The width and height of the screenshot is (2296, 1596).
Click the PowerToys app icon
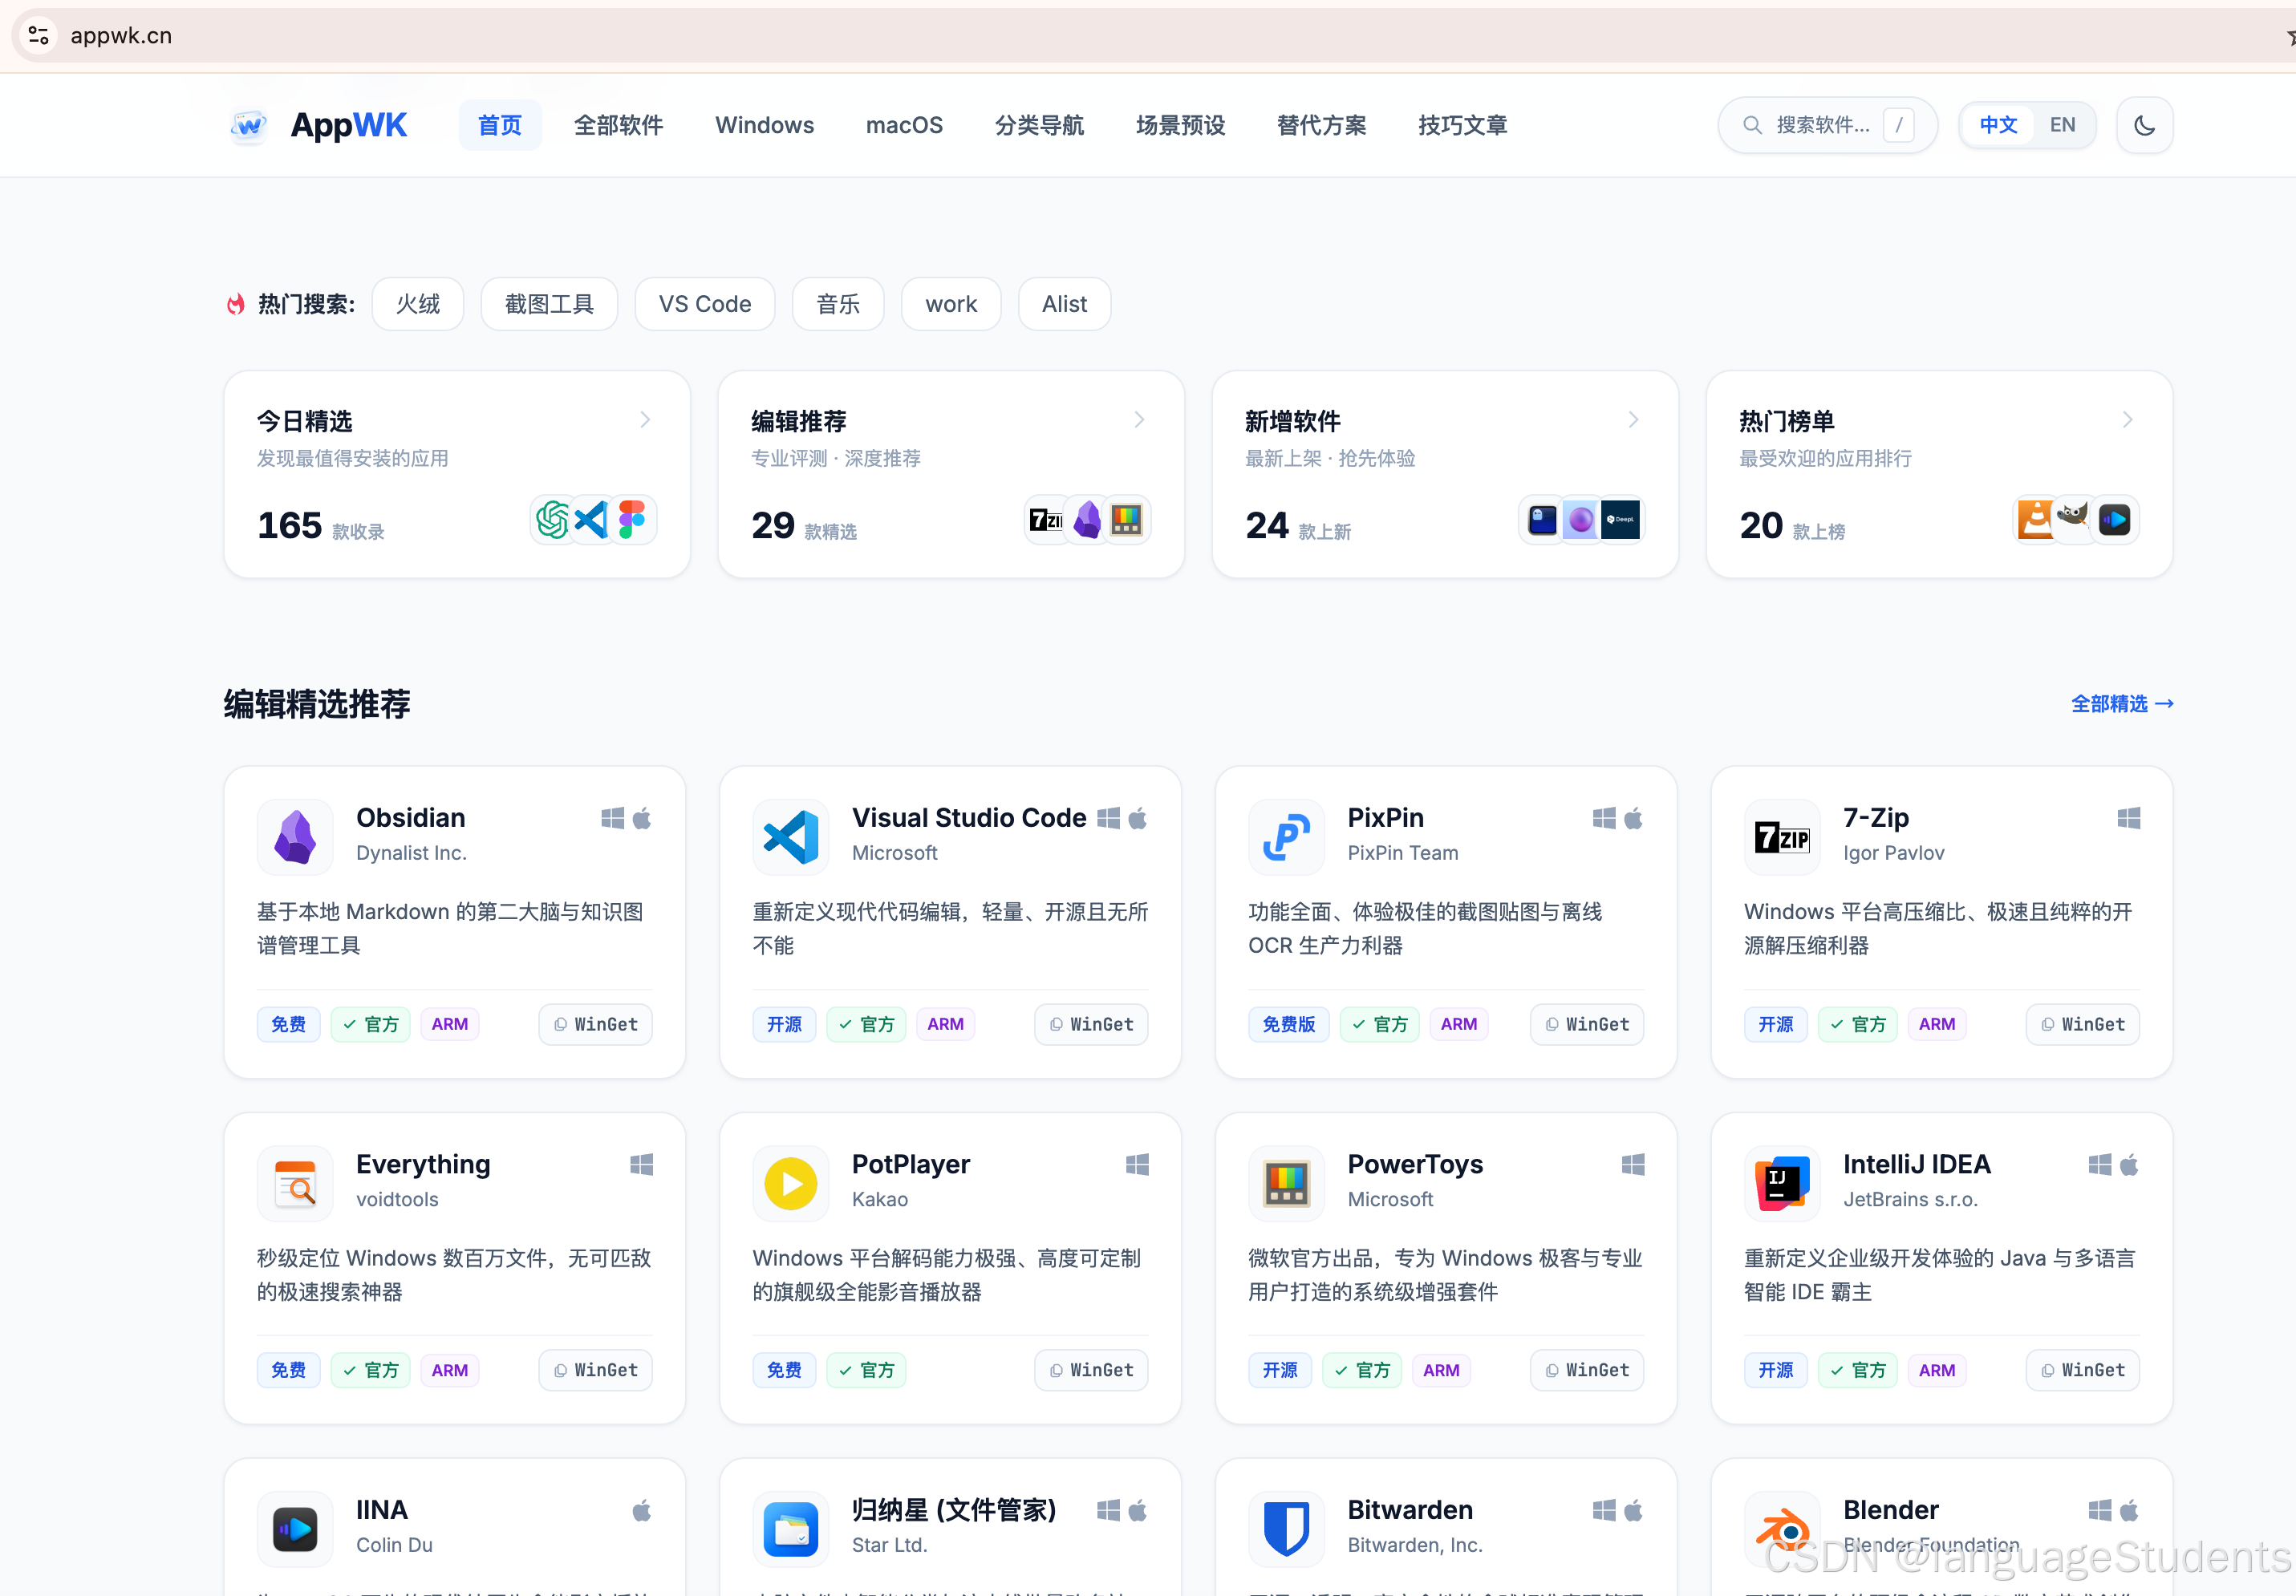(x=1286, y=1183)
